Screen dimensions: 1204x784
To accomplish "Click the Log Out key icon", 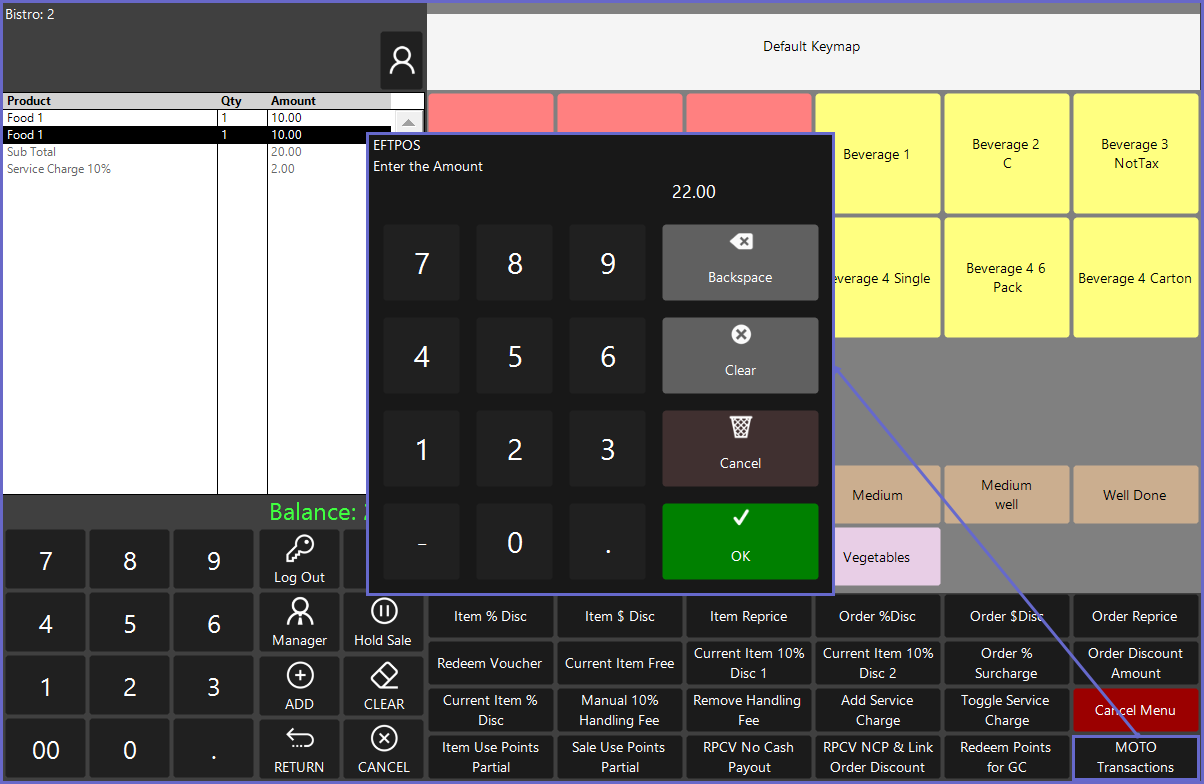I will point(299,559).
